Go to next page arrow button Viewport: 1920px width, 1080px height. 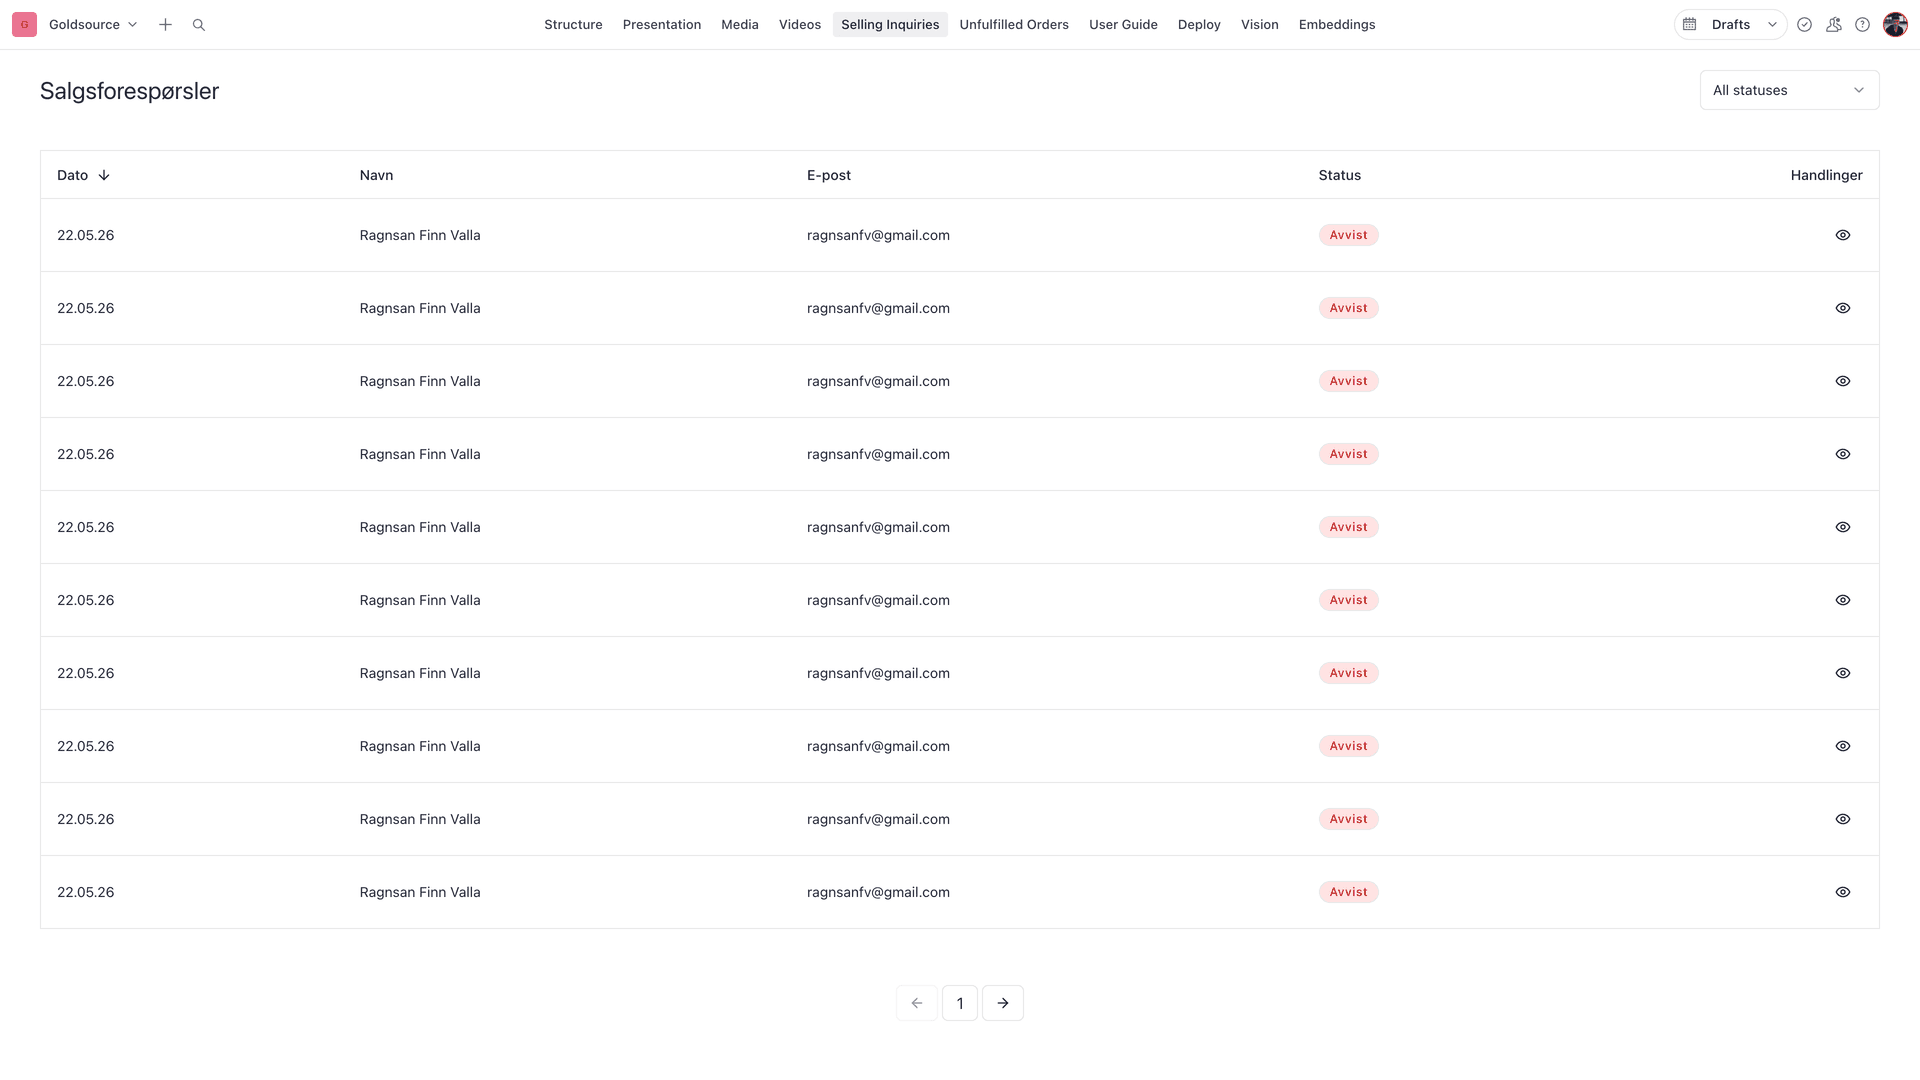(x=1003, y=1003)
